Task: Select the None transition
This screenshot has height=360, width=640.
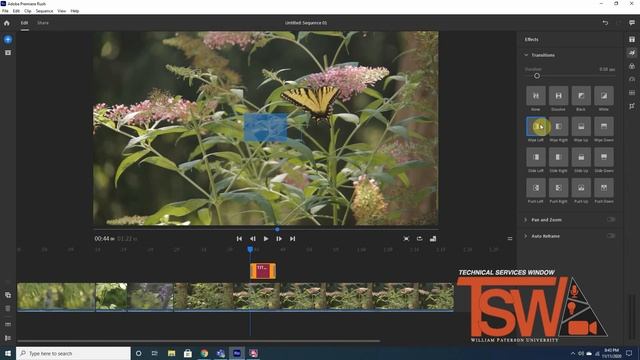Action: pos(536,96)
